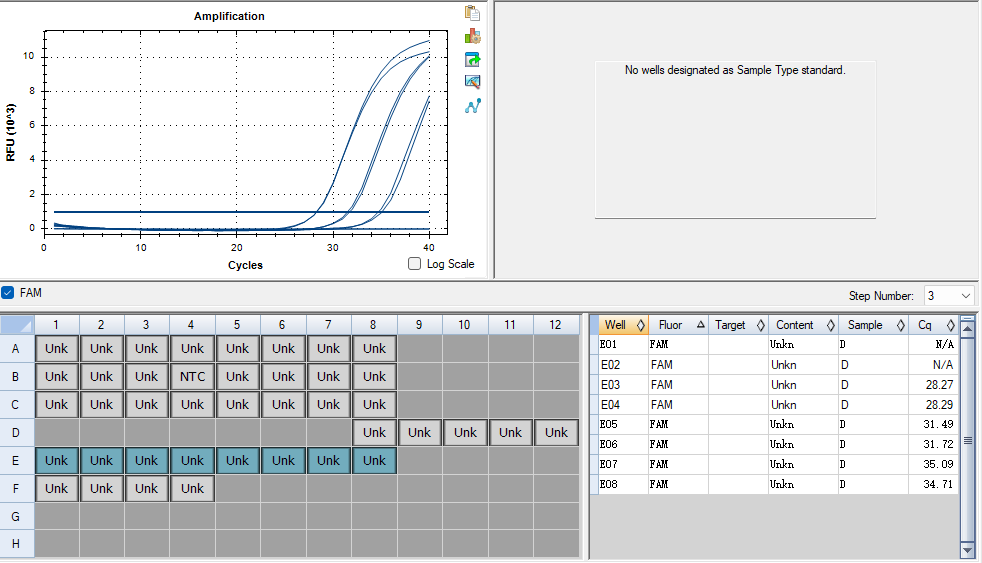The image size is (982, 563).
Task: Select well E4 on the plate
Action: (192, 460)
